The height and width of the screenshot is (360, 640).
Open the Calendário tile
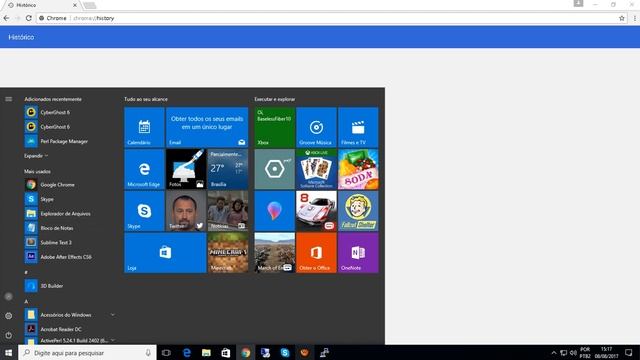pyautogui.click(x=144, y=127)
